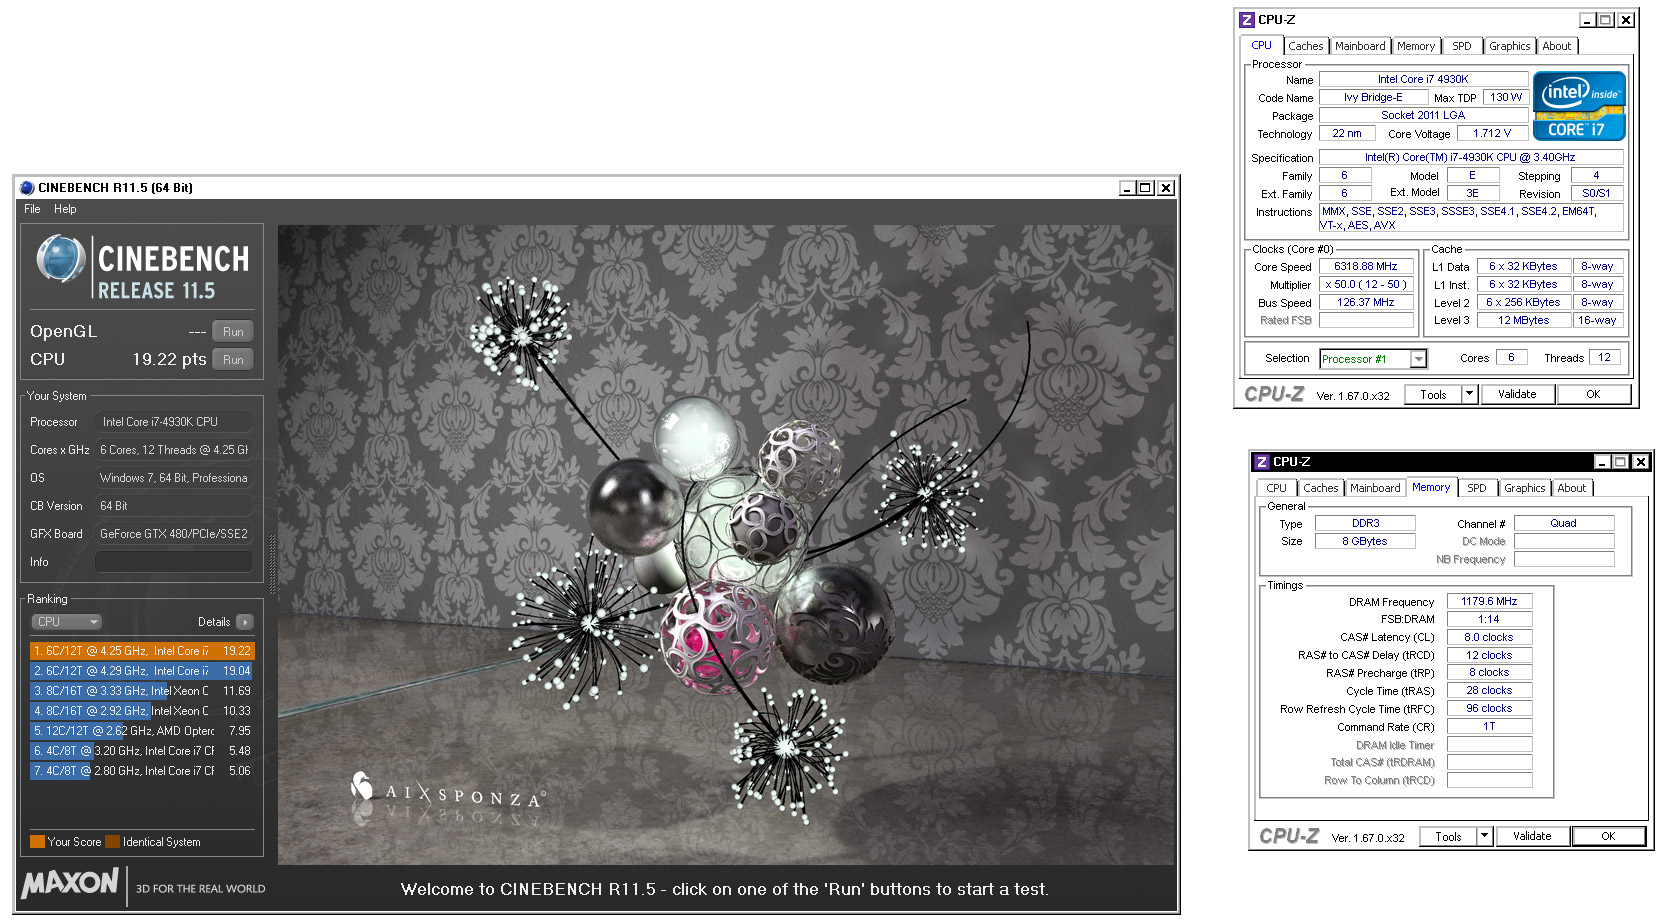Switch to CPU tab in lower CPU-Z window
Screen dimensions: 1665x920
(x=1277, y=488)
